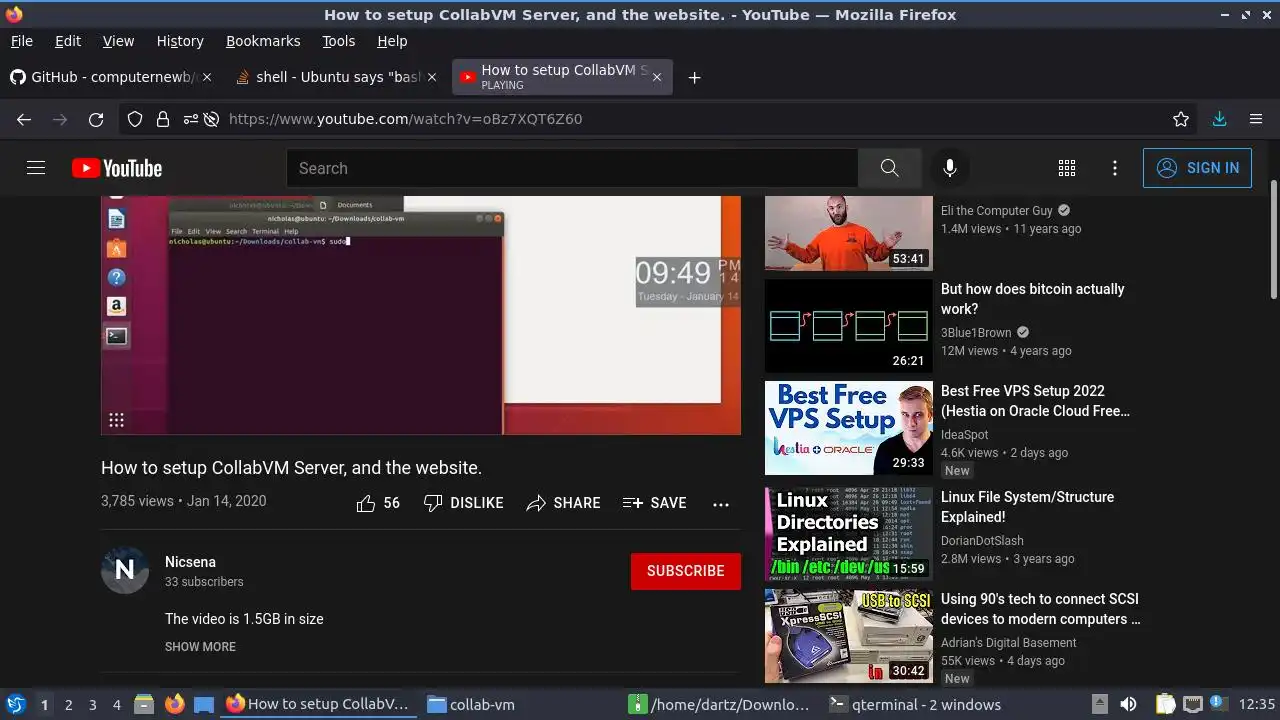Open the Eli the Computer Guy video thumbnail
Image resolution: width=1280 pixels, height=720 pixels.
[849, 233]
